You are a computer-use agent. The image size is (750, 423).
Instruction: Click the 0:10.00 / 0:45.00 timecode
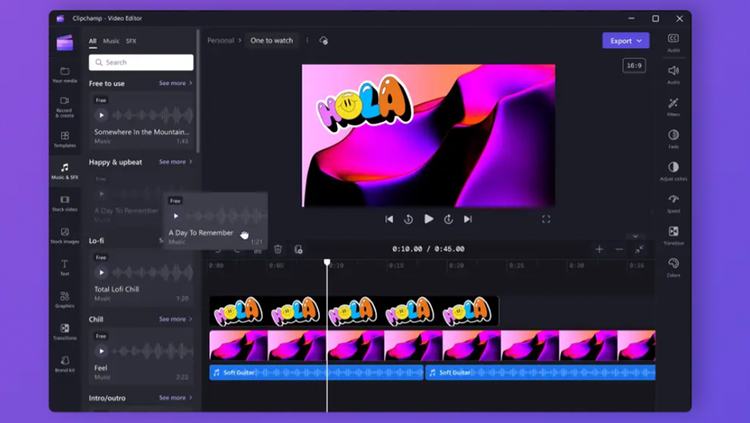pos(428,249)
